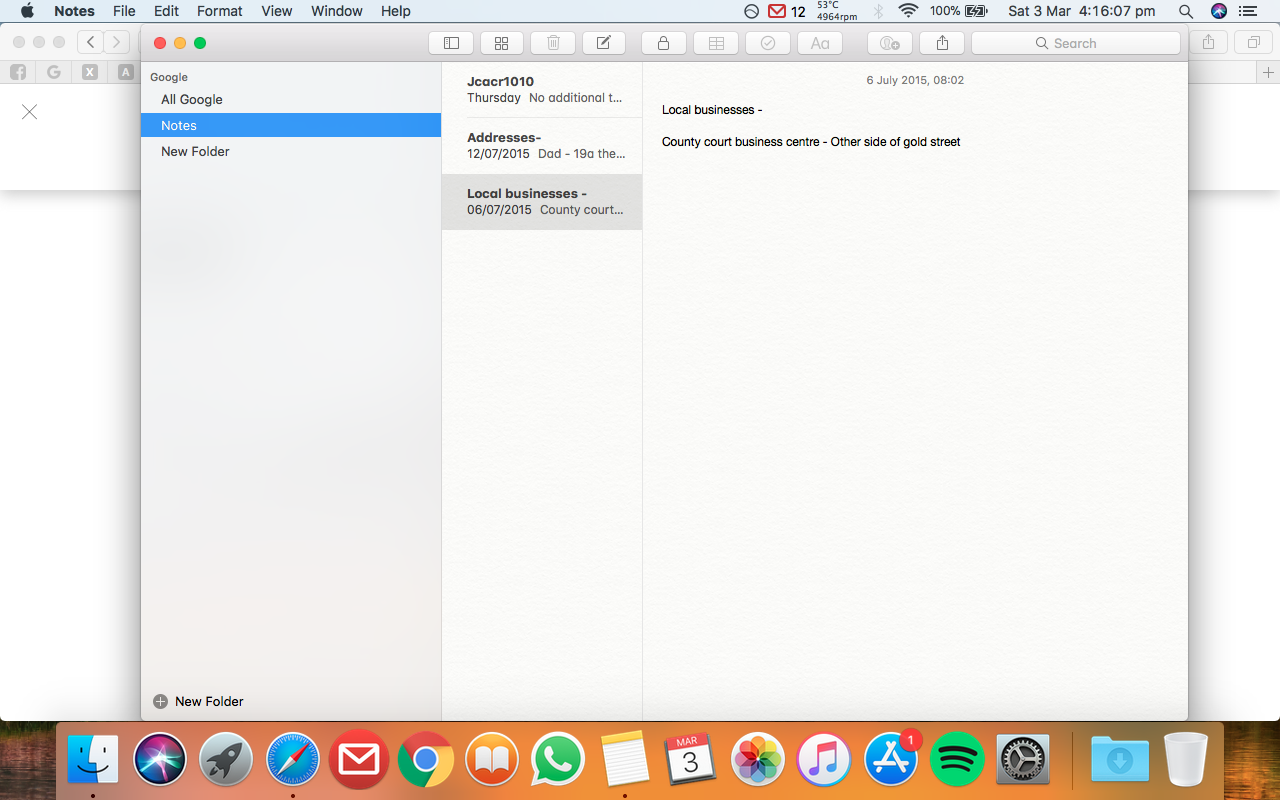Click Safari's share button behind Notes

[x=1209, y=42]
